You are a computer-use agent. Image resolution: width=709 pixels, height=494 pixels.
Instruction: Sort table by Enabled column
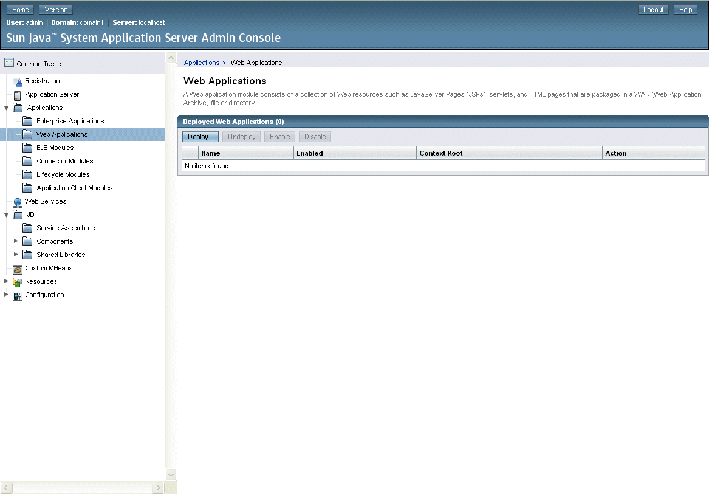pos(310,154)
